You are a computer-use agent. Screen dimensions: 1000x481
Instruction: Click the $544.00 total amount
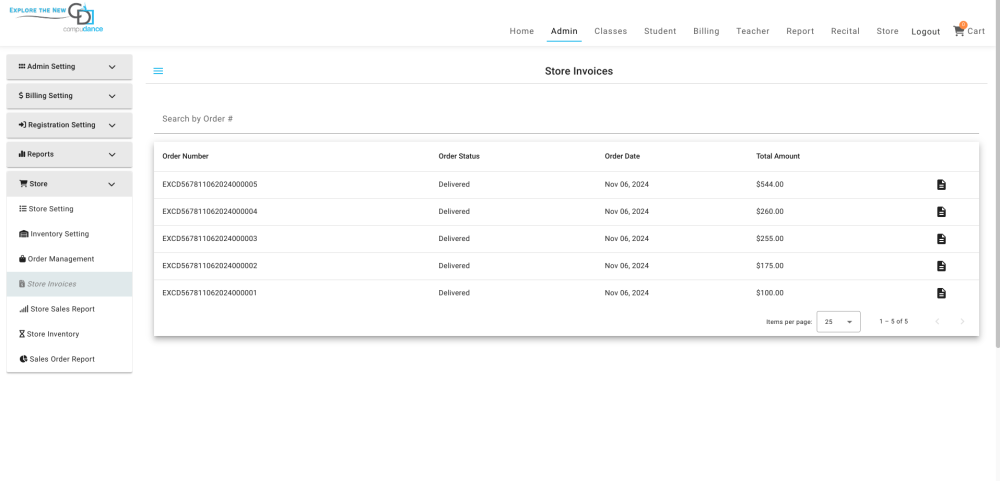point(770,184)
